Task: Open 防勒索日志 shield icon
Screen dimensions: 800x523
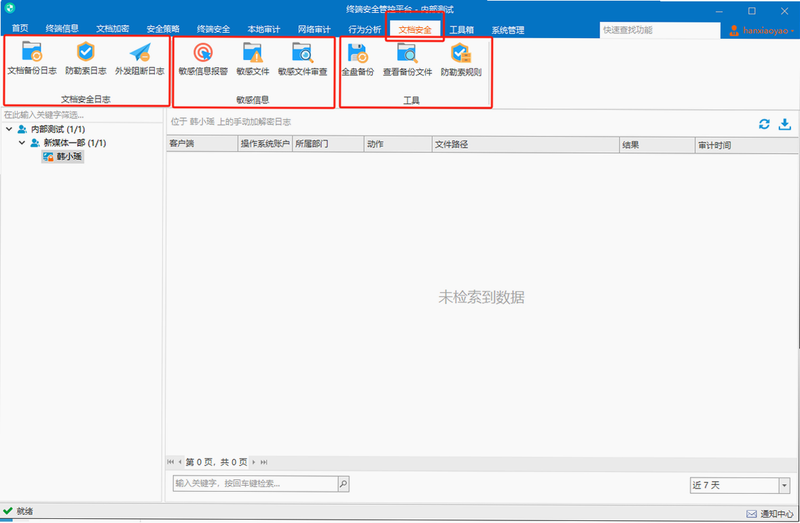Action: coord(86,52)
